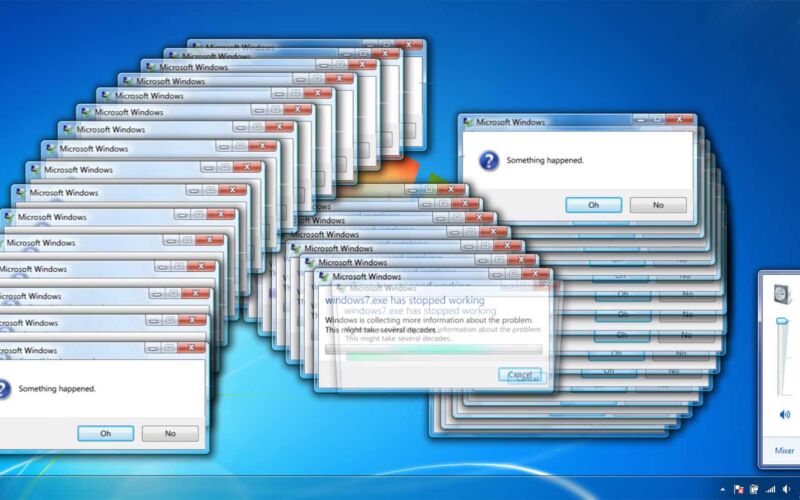
Task: Click the network signal bars tray icon
Action: (770, 489)
